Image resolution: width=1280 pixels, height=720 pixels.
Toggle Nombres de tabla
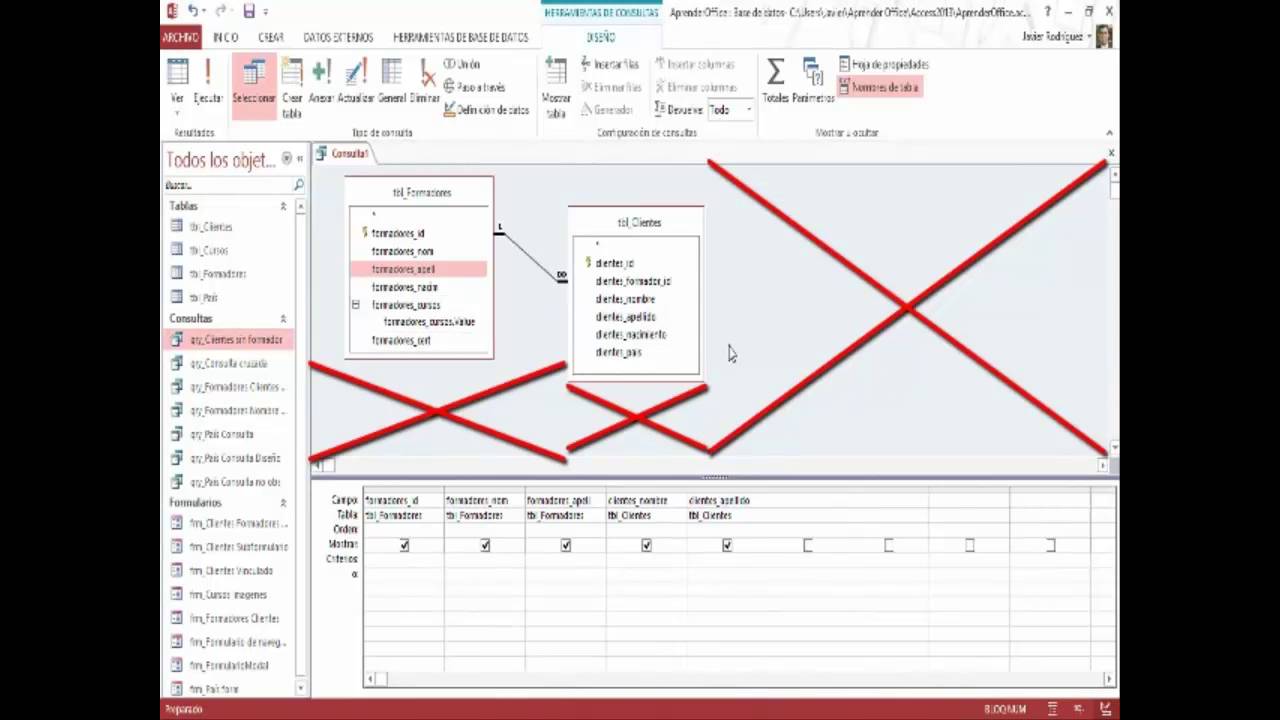[x=878, y=88]
